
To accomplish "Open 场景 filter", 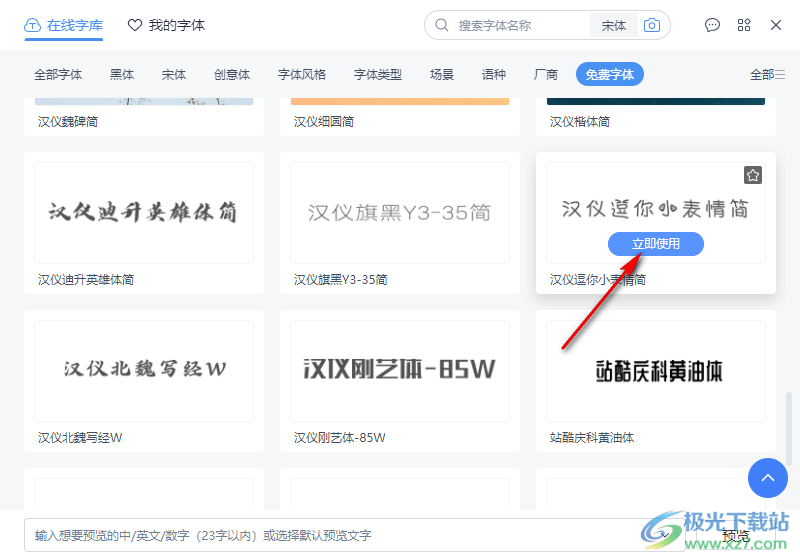I will pyautogui.click(x=442, y=74).
